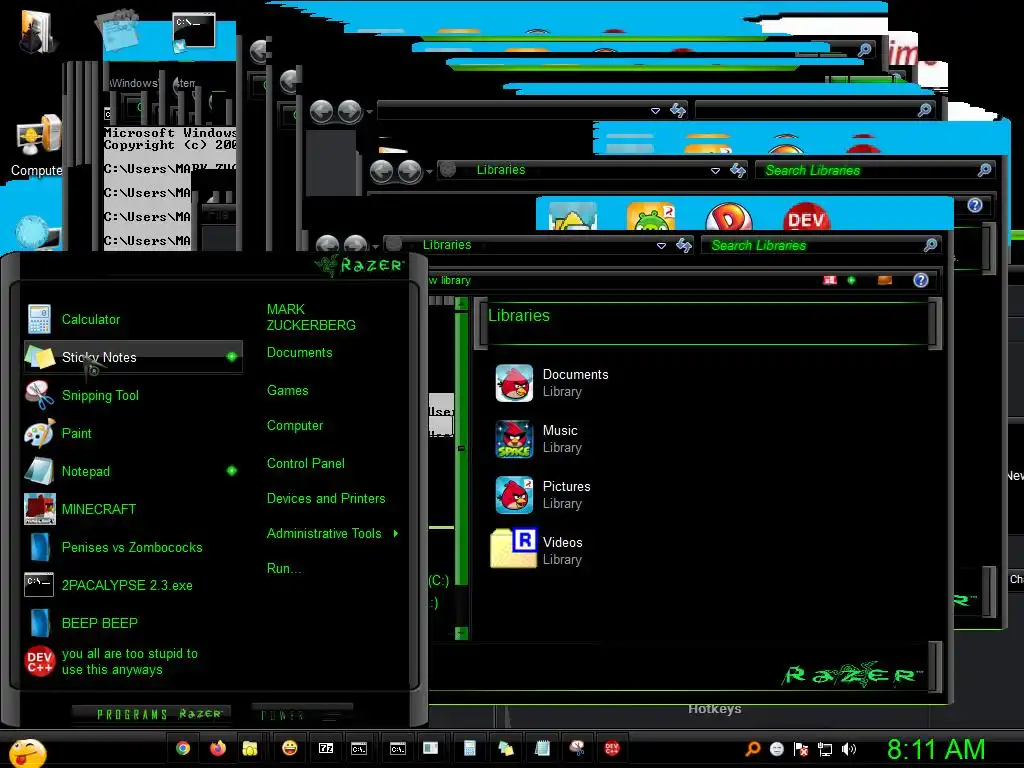Open the Run... dialog entry
Viewport: 1024px width, 768px height.
point(284,569)
